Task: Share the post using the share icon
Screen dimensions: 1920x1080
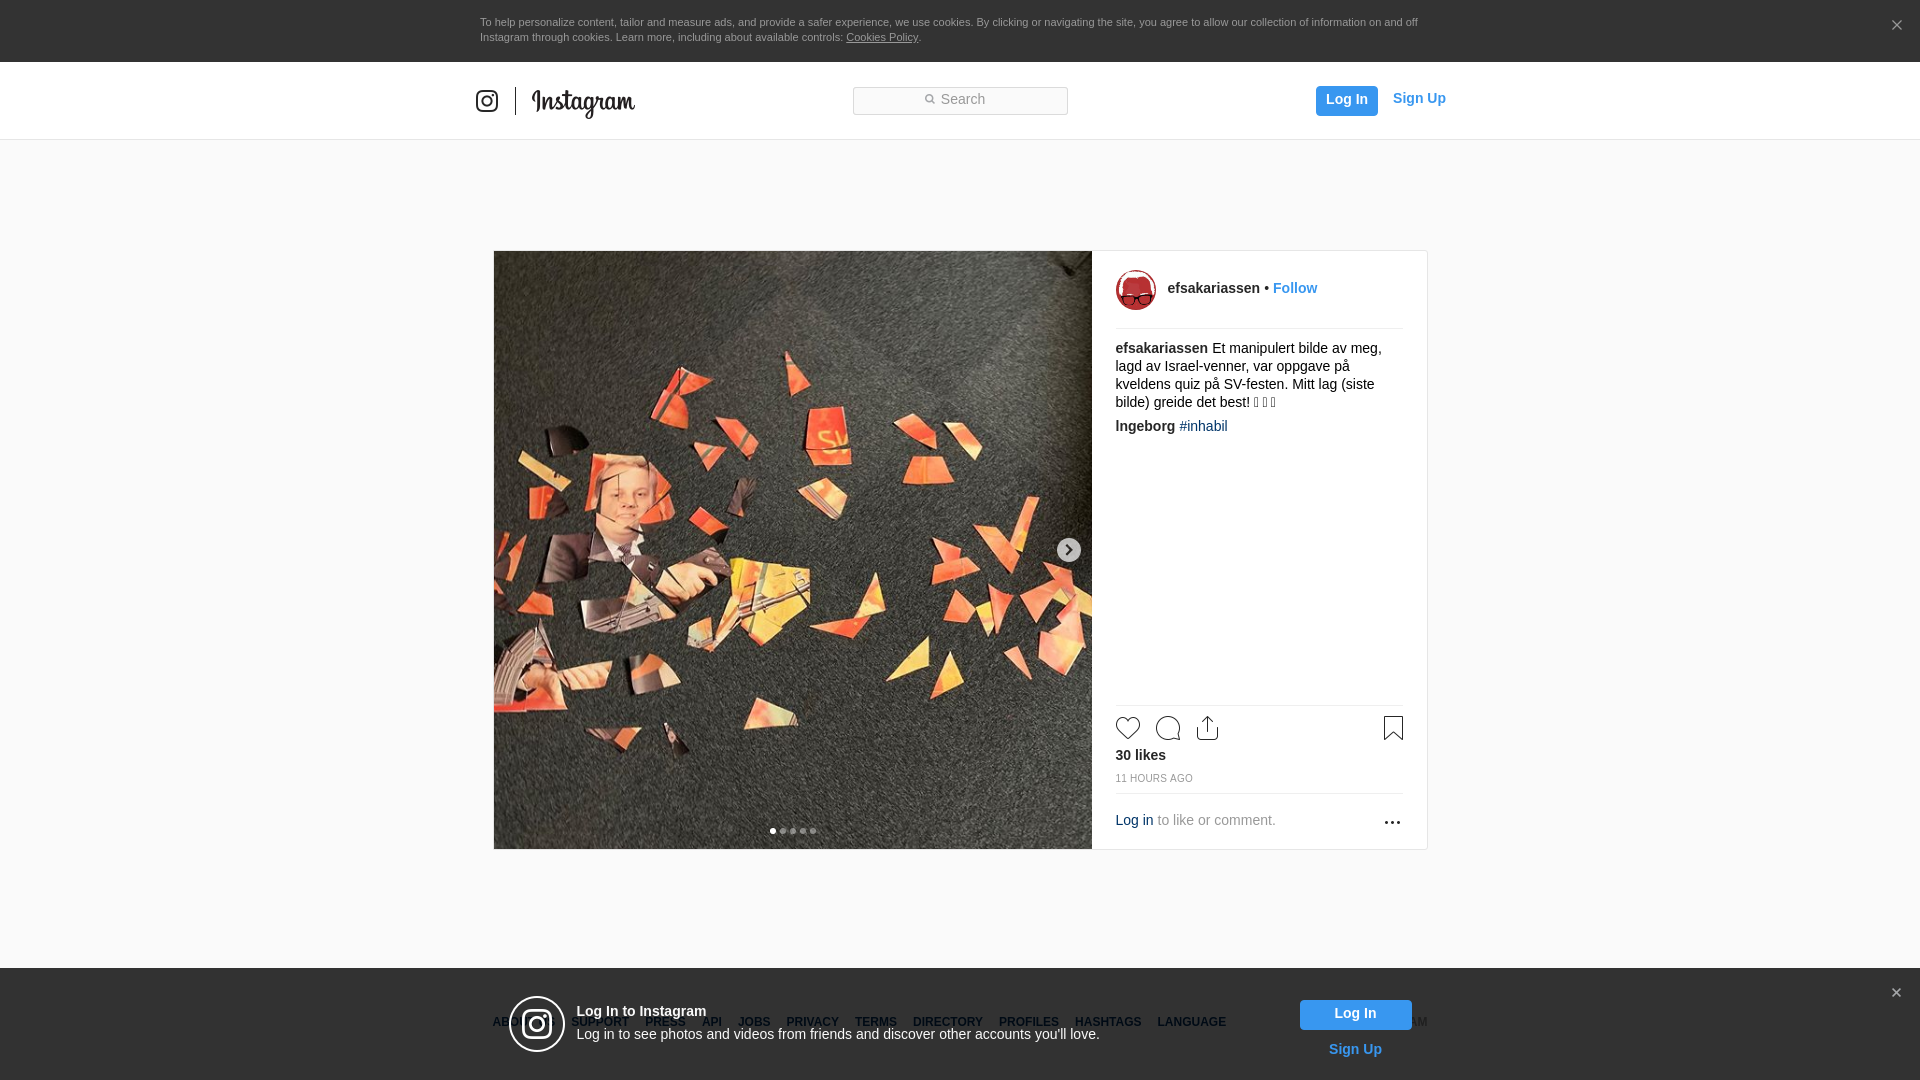Action: 1207,728
